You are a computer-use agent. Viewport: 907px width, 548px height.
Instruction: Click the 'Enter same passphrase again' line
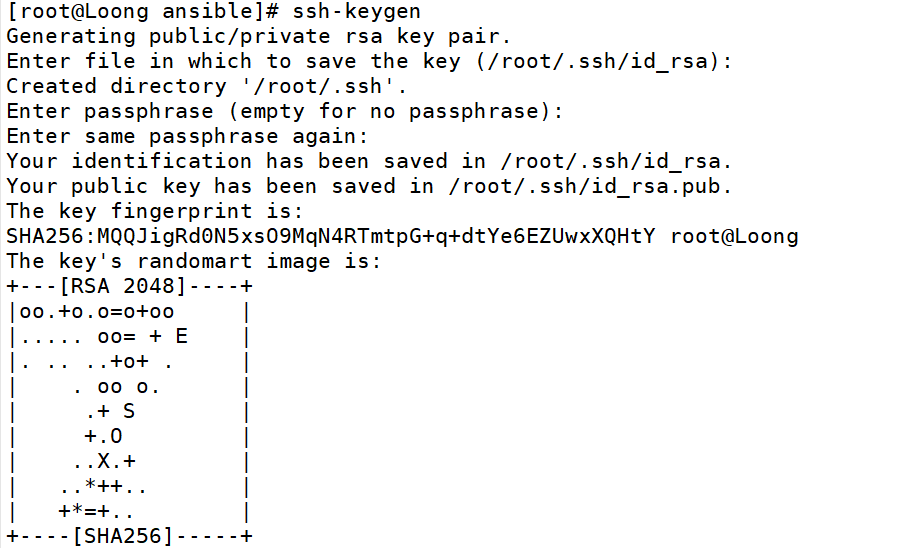coord(188,136)
